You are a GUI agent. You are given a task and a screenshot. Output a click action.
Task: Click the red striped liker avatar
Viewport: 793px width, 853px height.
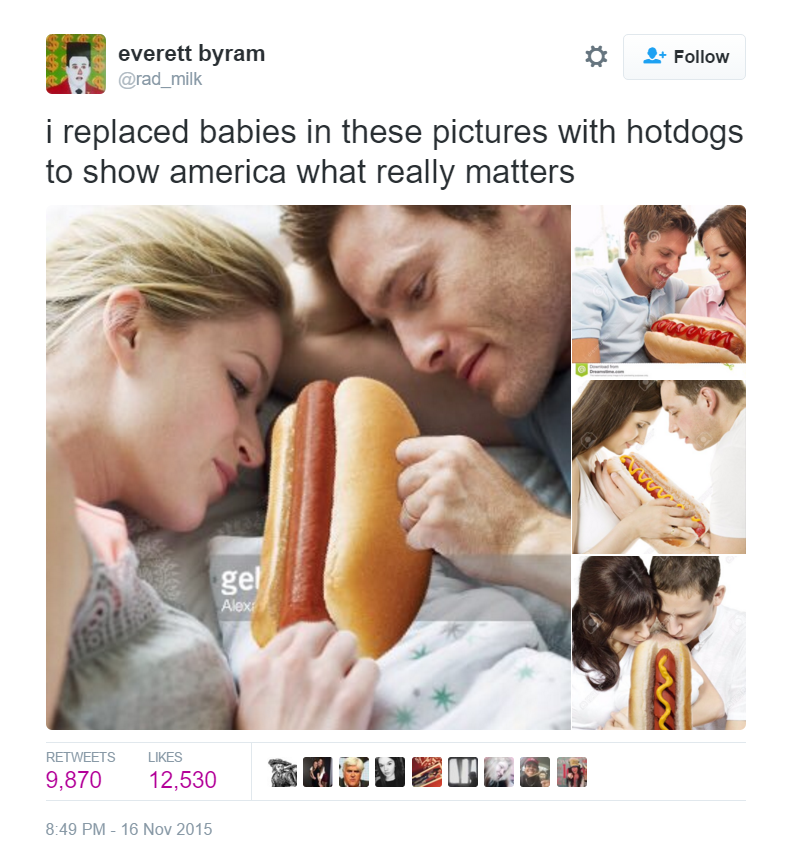coord(427,772)
